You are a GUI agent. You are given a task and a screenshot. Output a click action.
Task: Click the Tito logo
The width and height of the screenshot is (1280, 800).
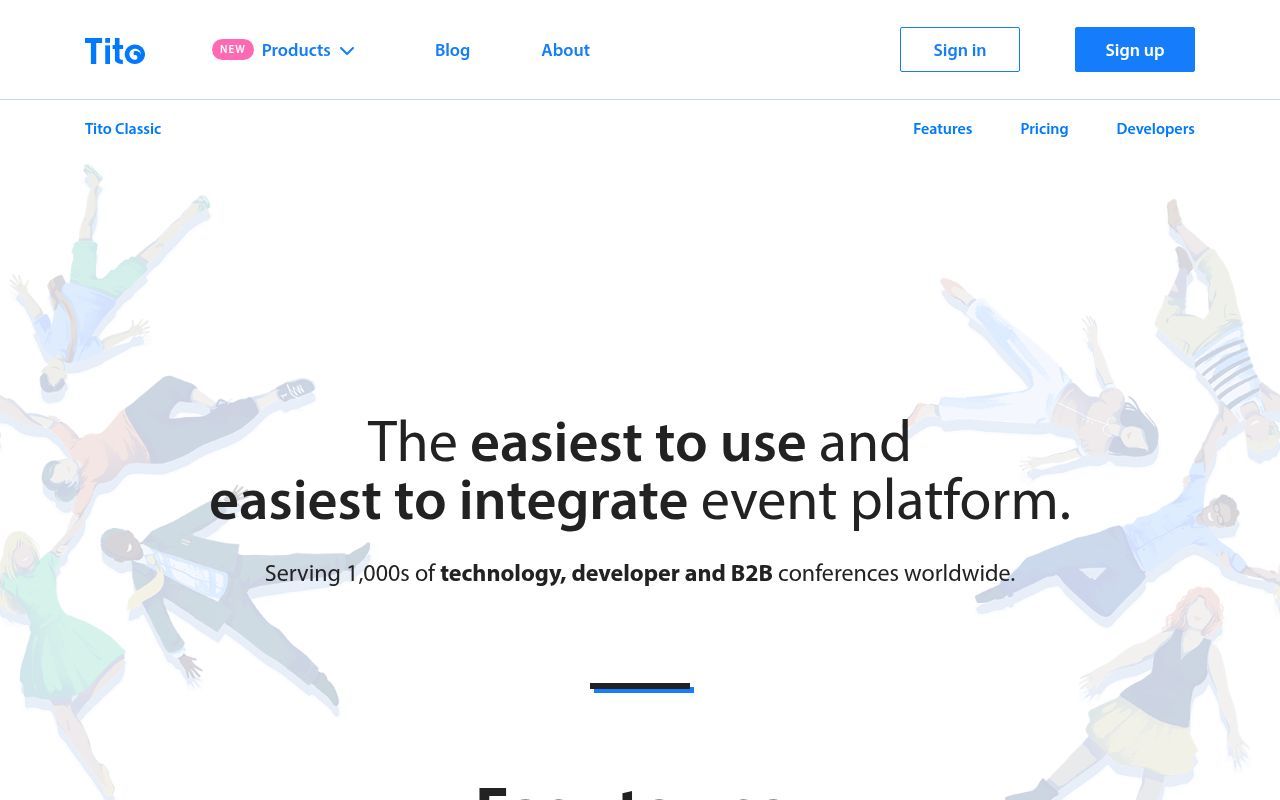115,50
